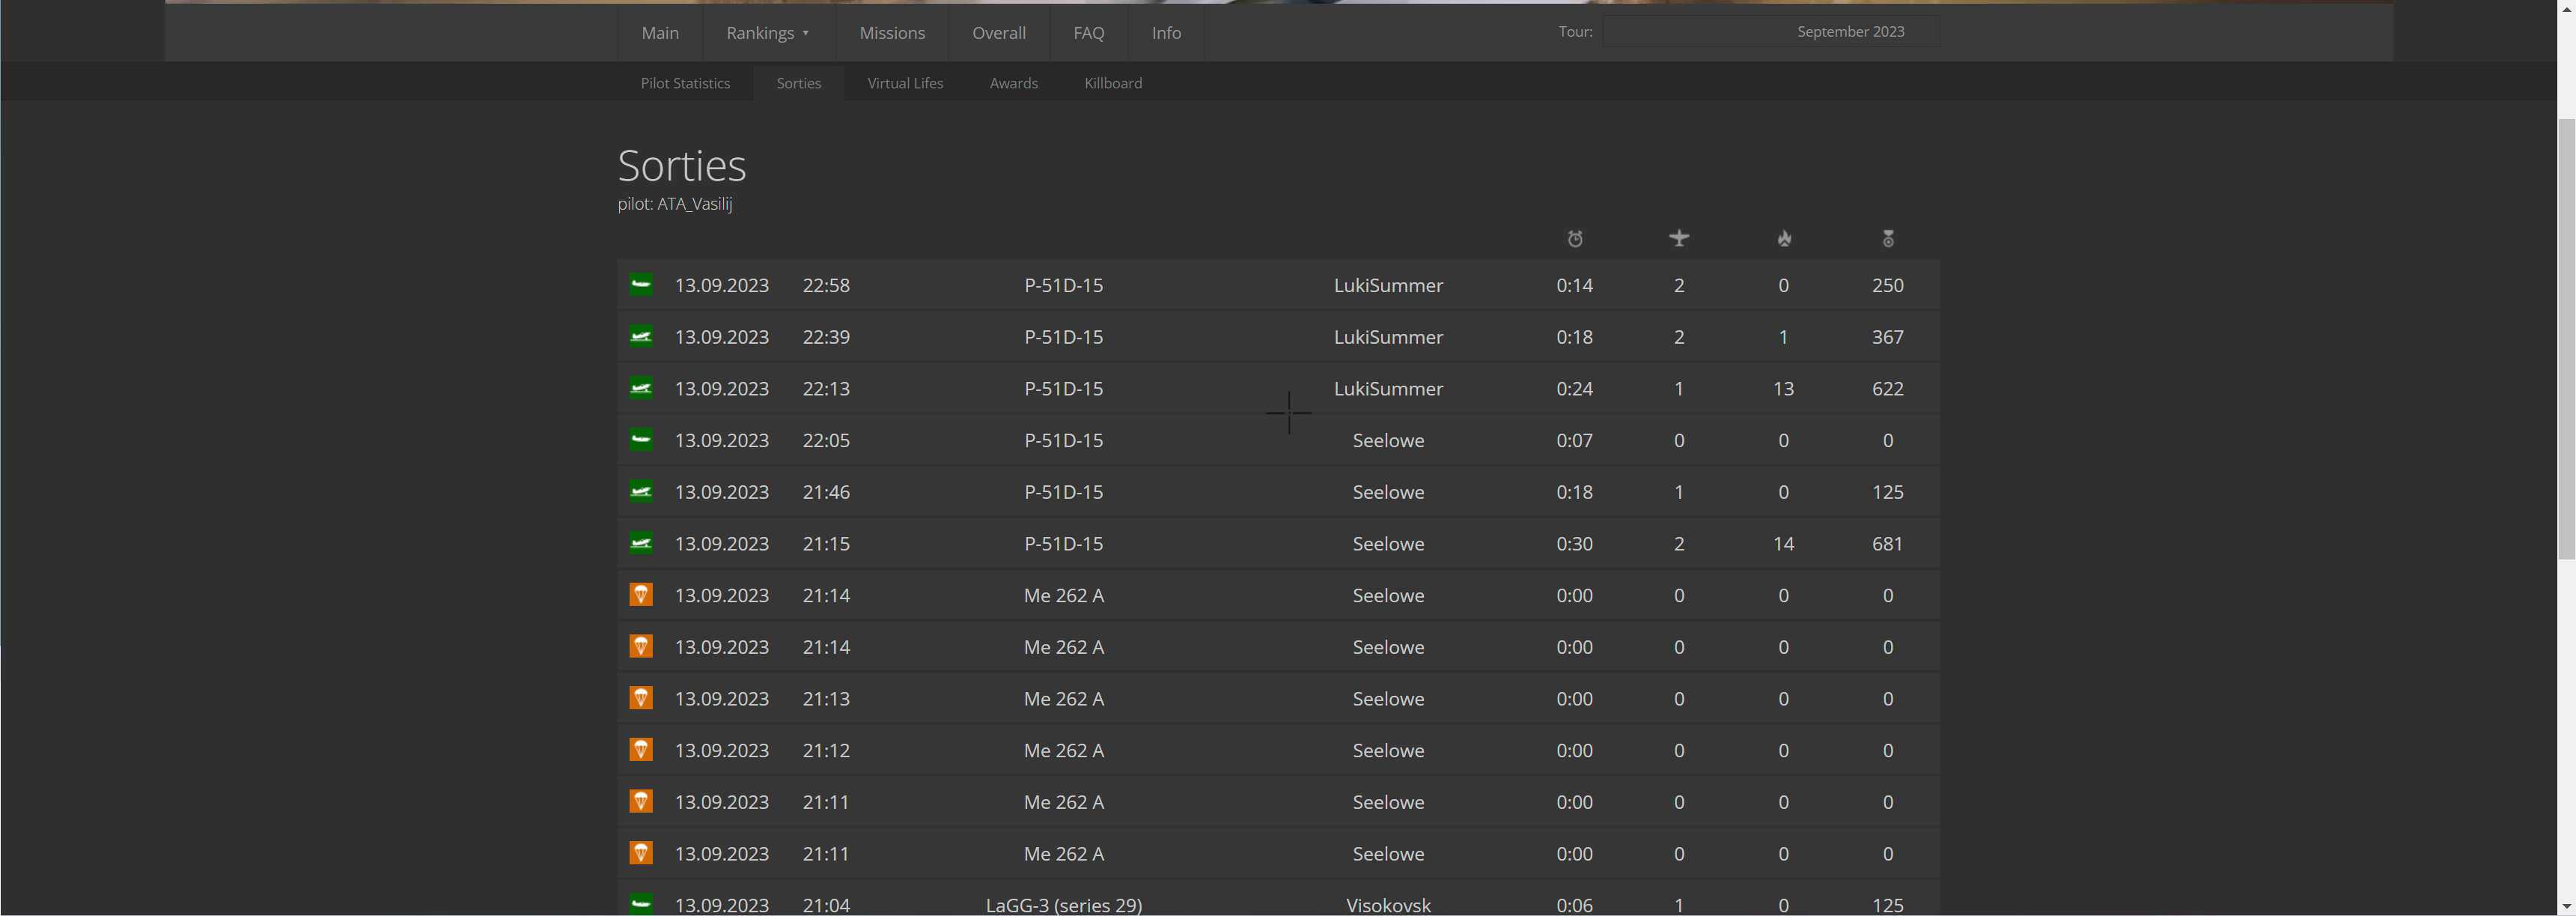Click the bailout parachute icon for the 21:12 sortie
Screen dimensions: 2576x916
[641, 750]
